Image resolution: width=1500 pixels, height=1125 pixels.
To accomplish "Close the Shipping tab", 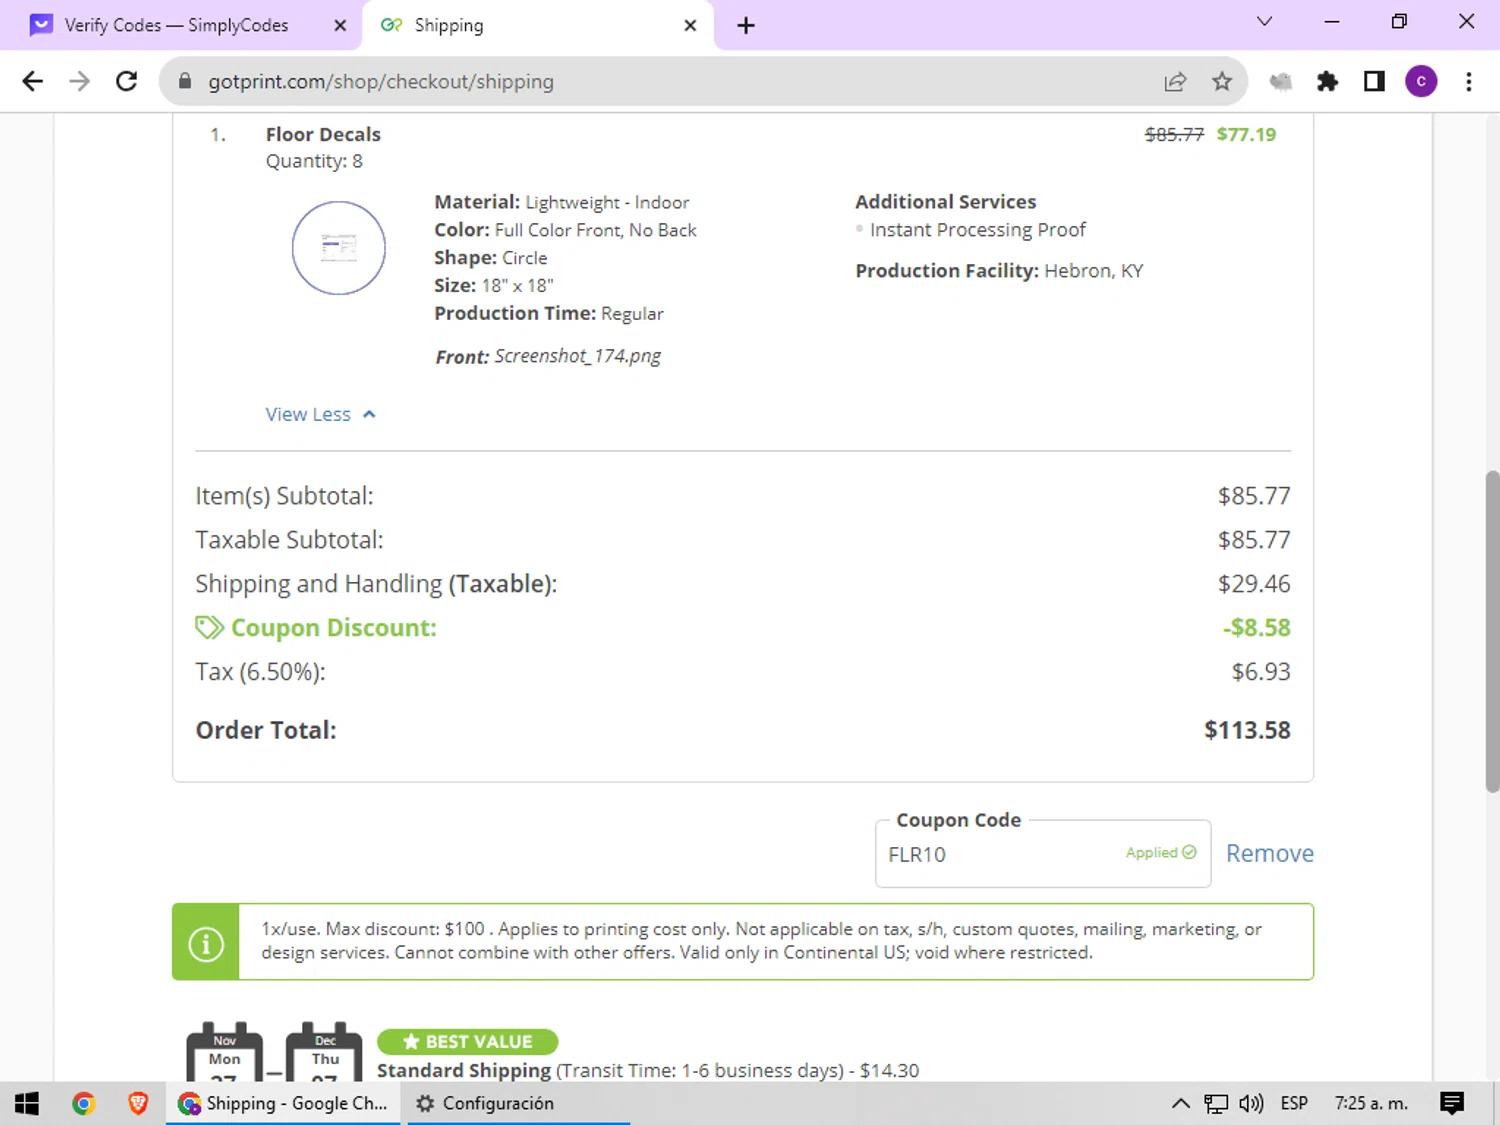I will (x=690, y=25).
